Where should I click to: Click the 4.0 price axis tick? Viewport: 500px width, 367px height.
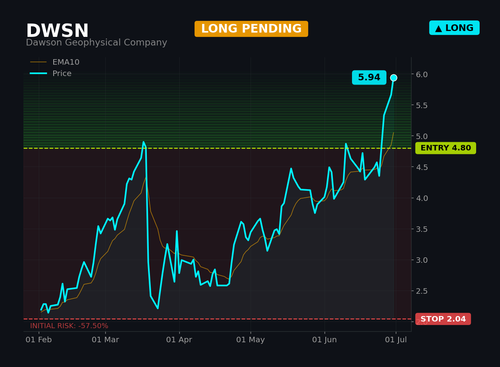(422, 198)
